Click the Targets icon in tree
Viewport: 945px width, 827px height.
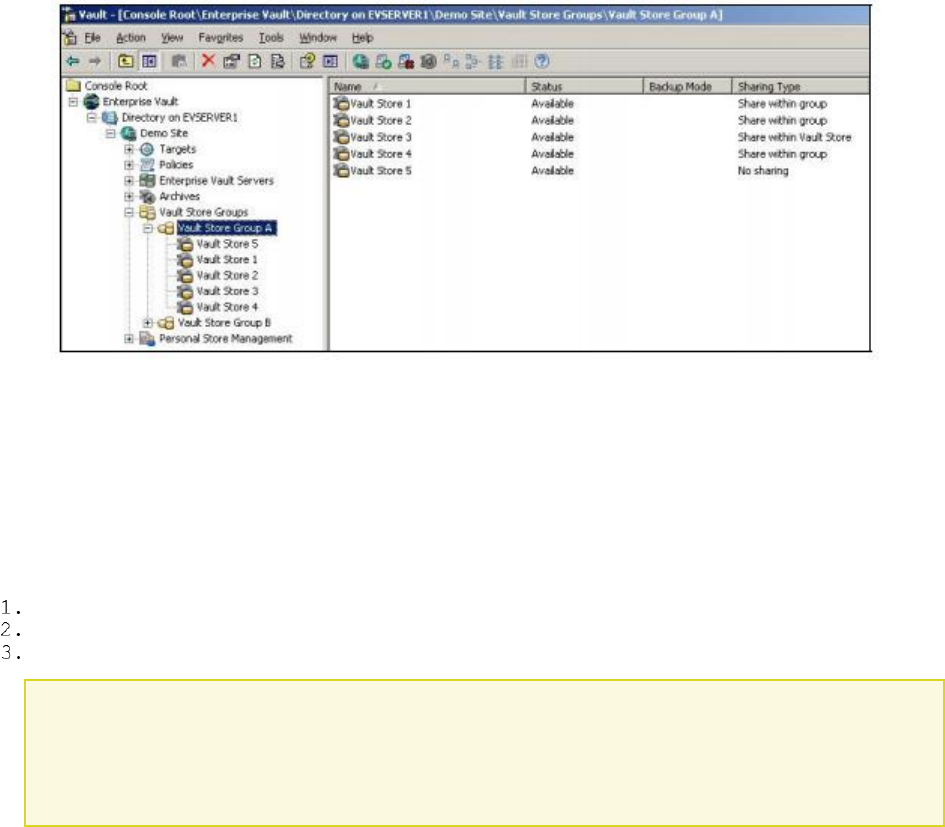[x=147, y=149]
